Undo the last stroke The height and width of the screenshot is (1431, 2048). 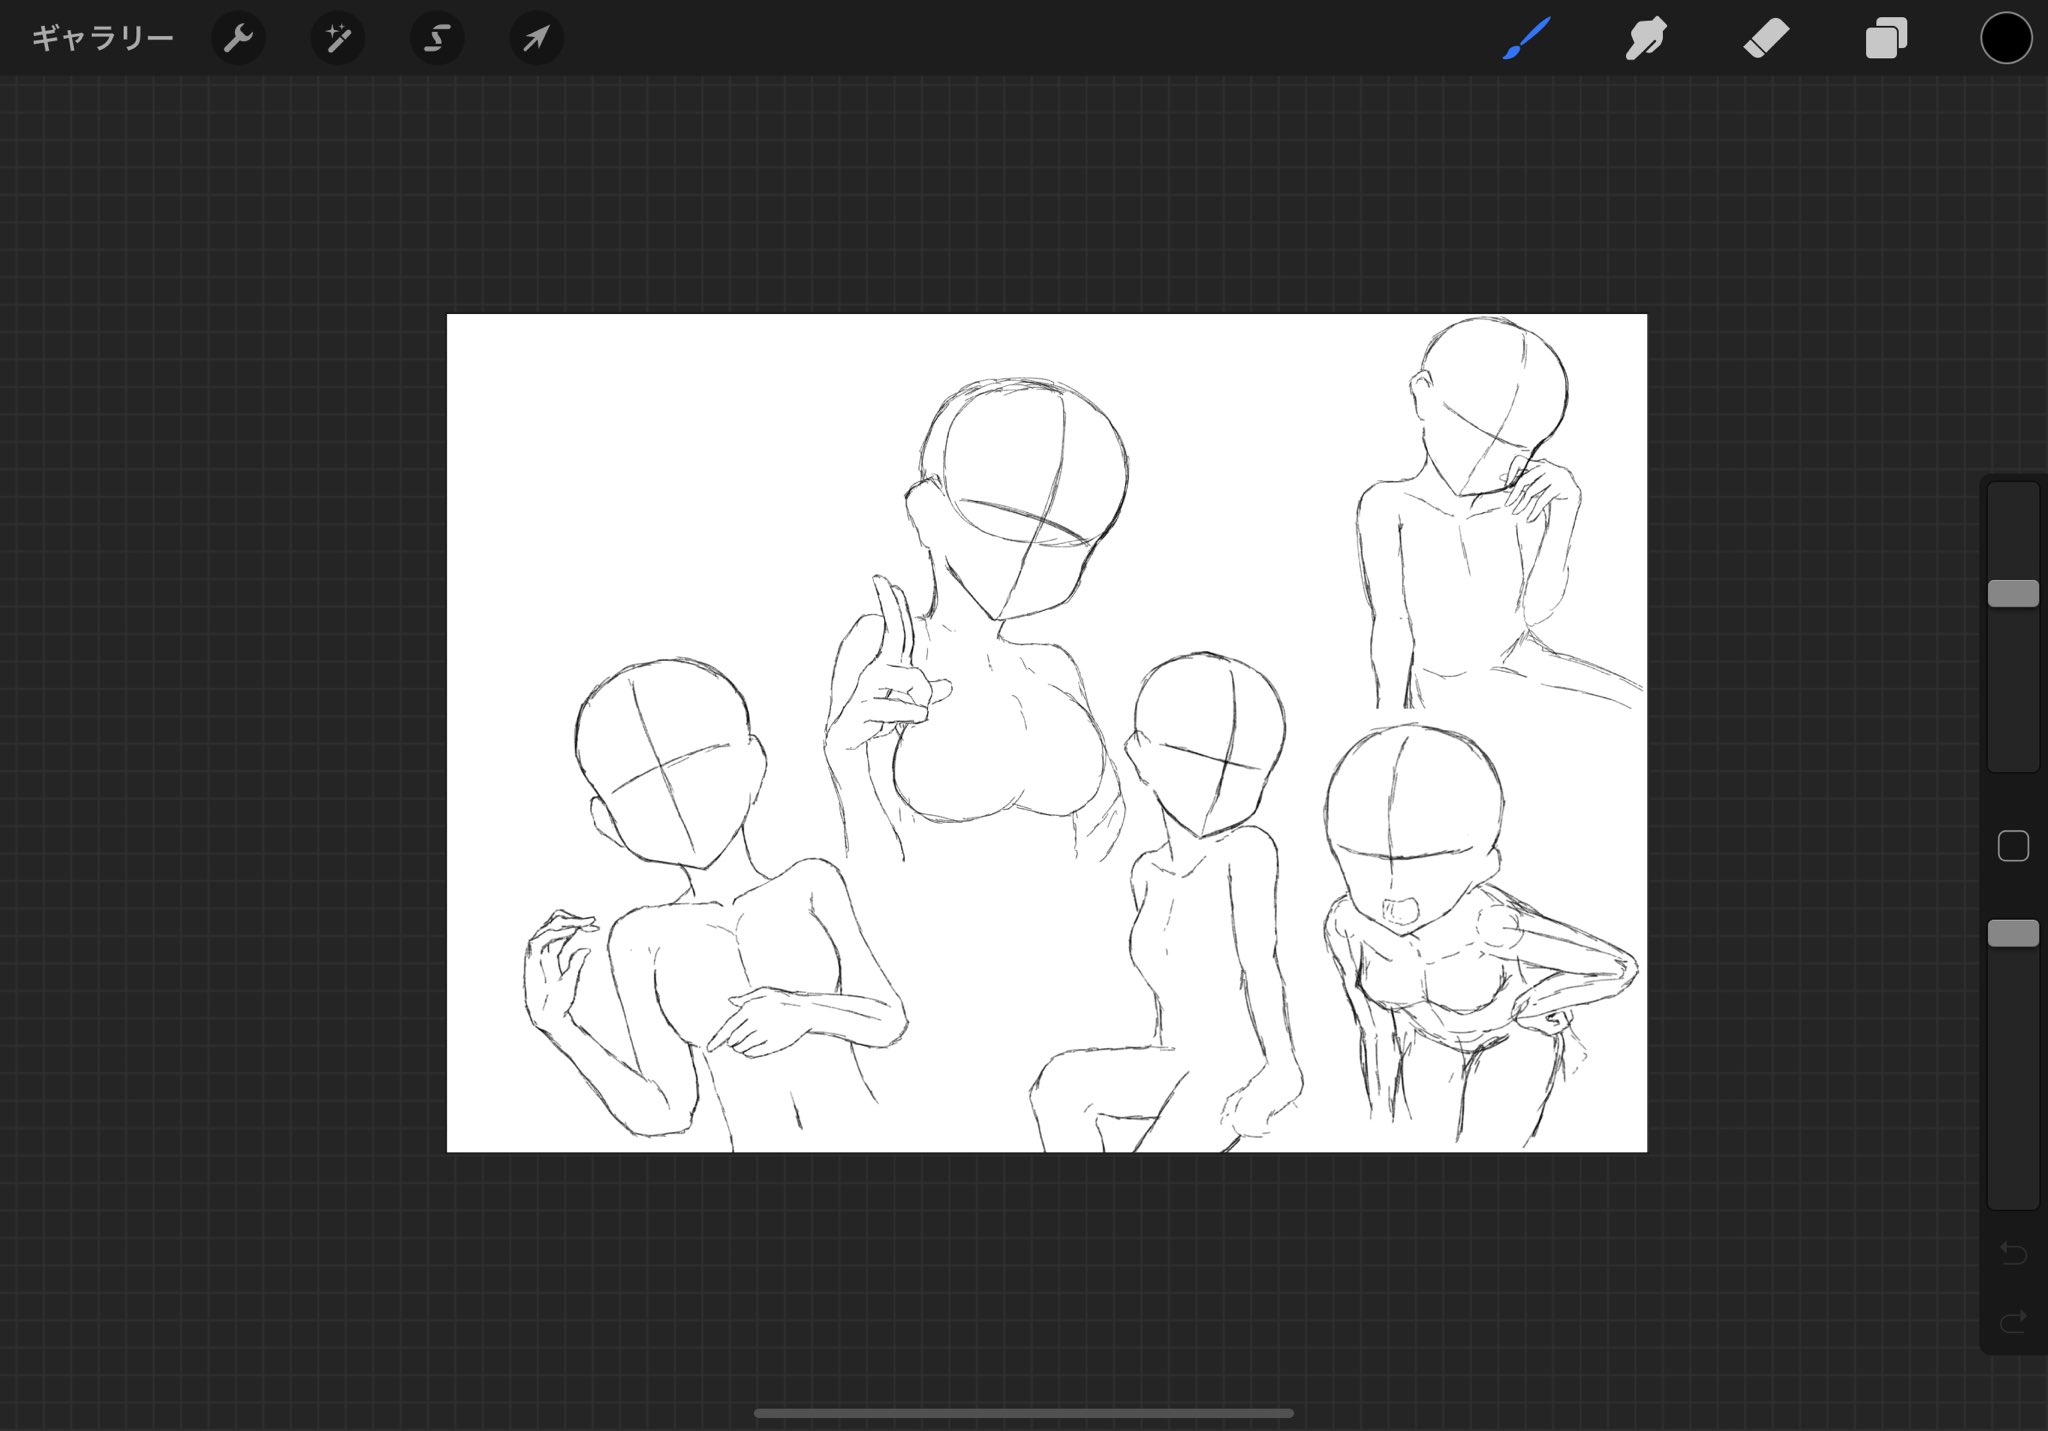click(2012, 1253)
